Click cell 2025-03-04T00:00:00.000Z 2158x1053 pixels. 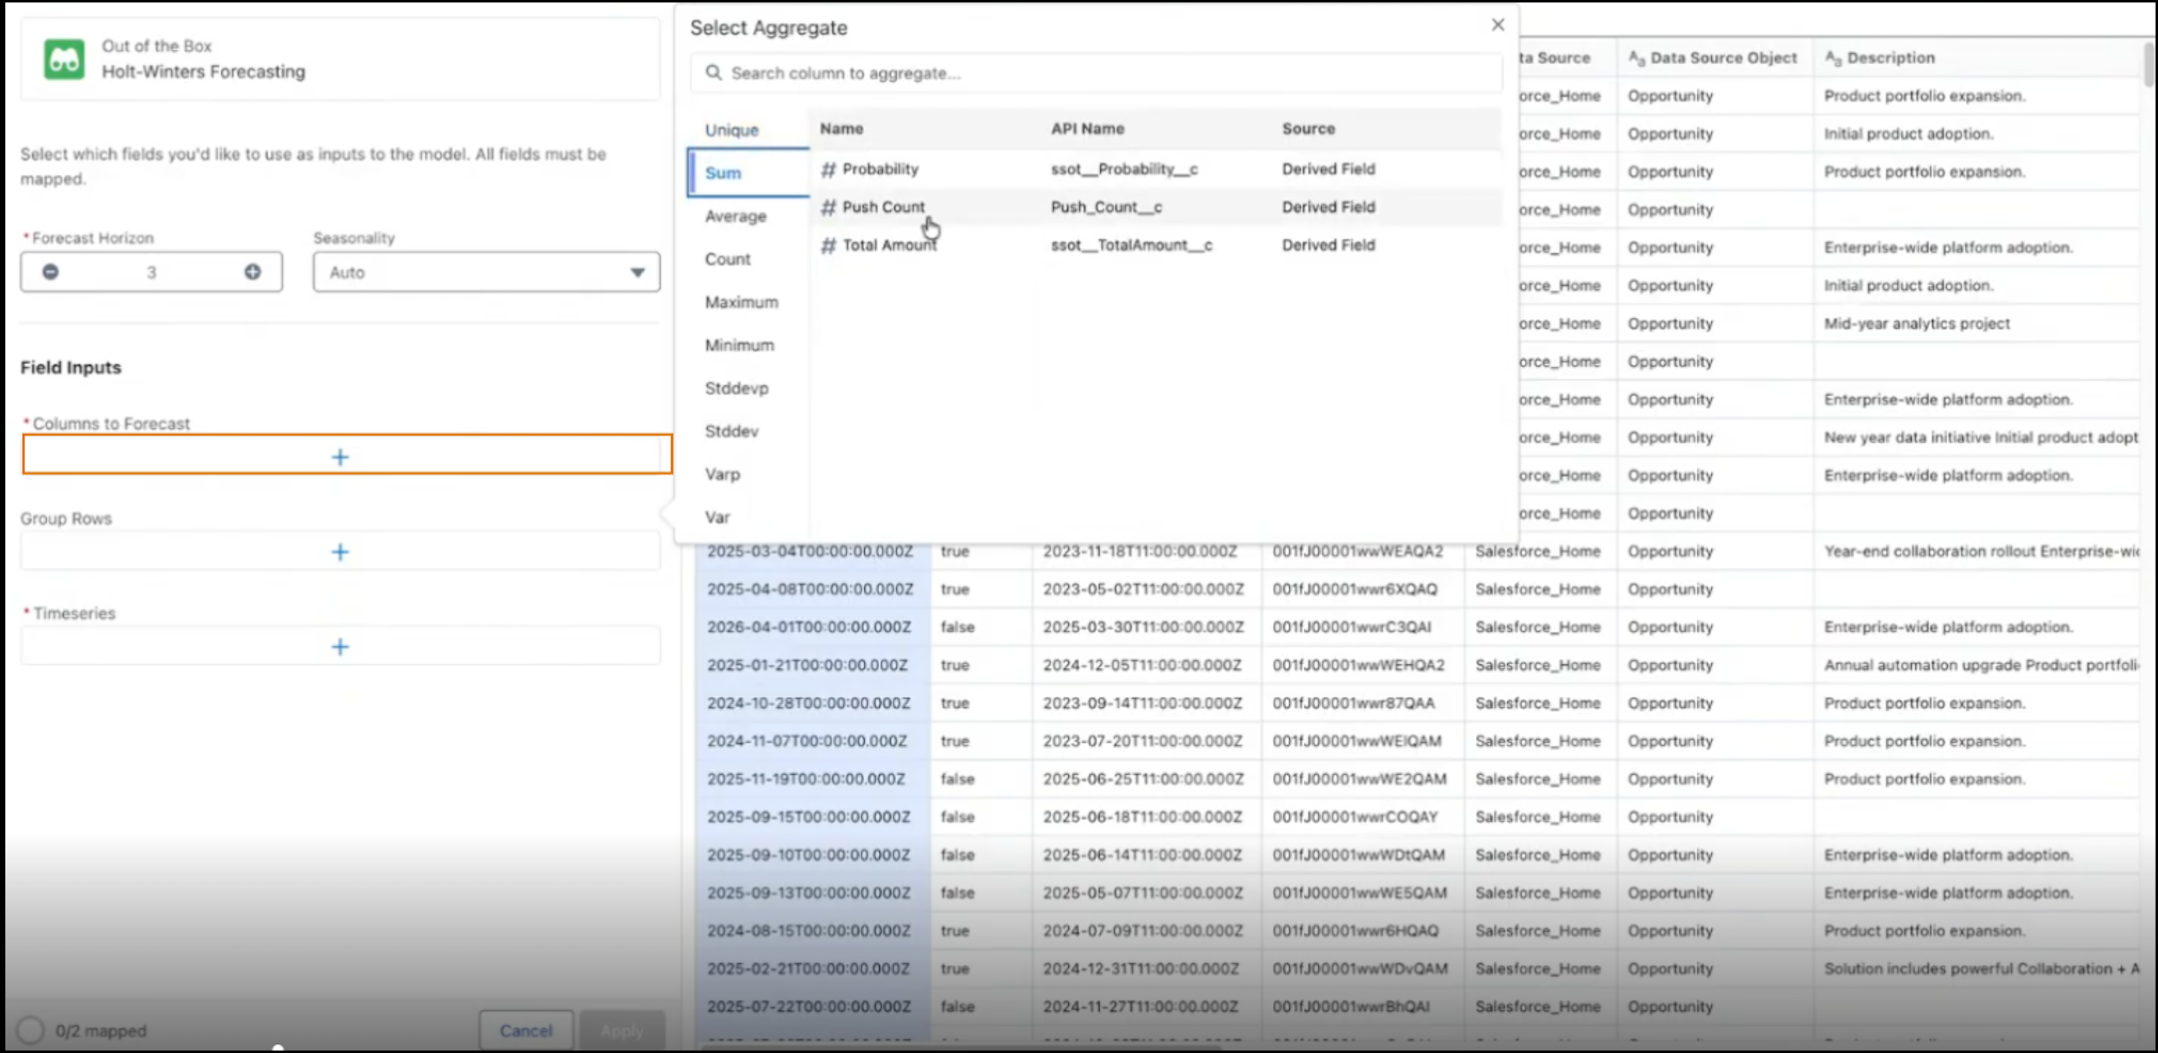[810, 551]
